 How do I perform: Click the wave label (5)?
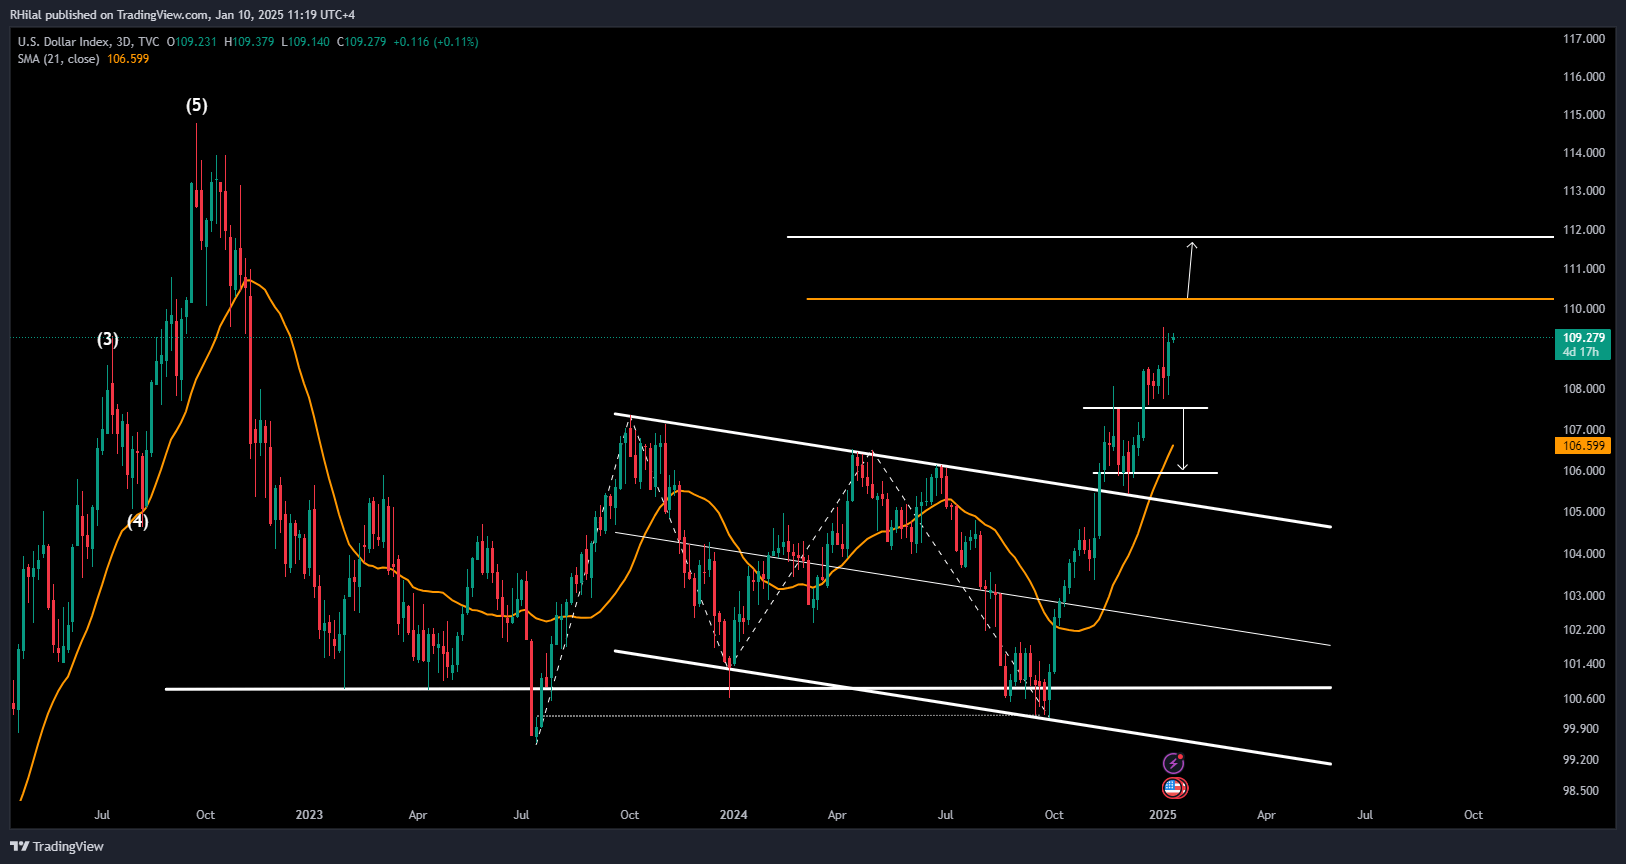[x=197, y=105]
